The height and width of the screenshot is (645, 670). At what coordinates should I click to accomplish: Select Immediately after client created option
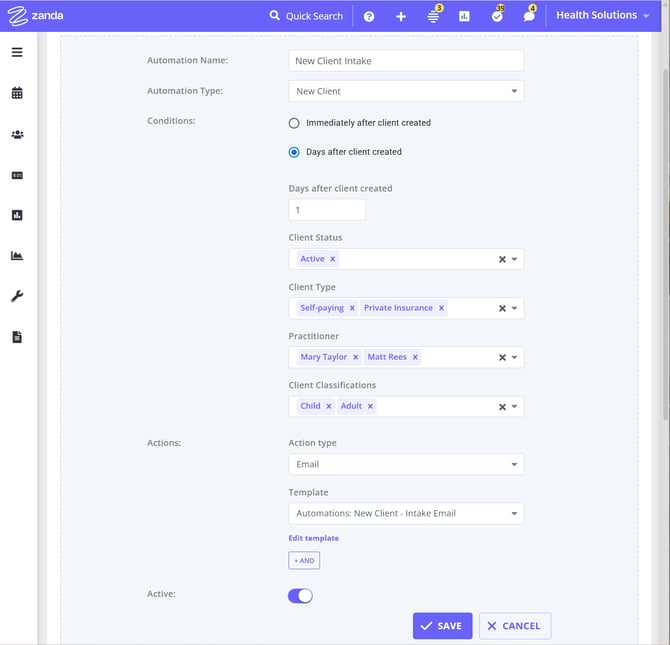[x=294, y=123]
